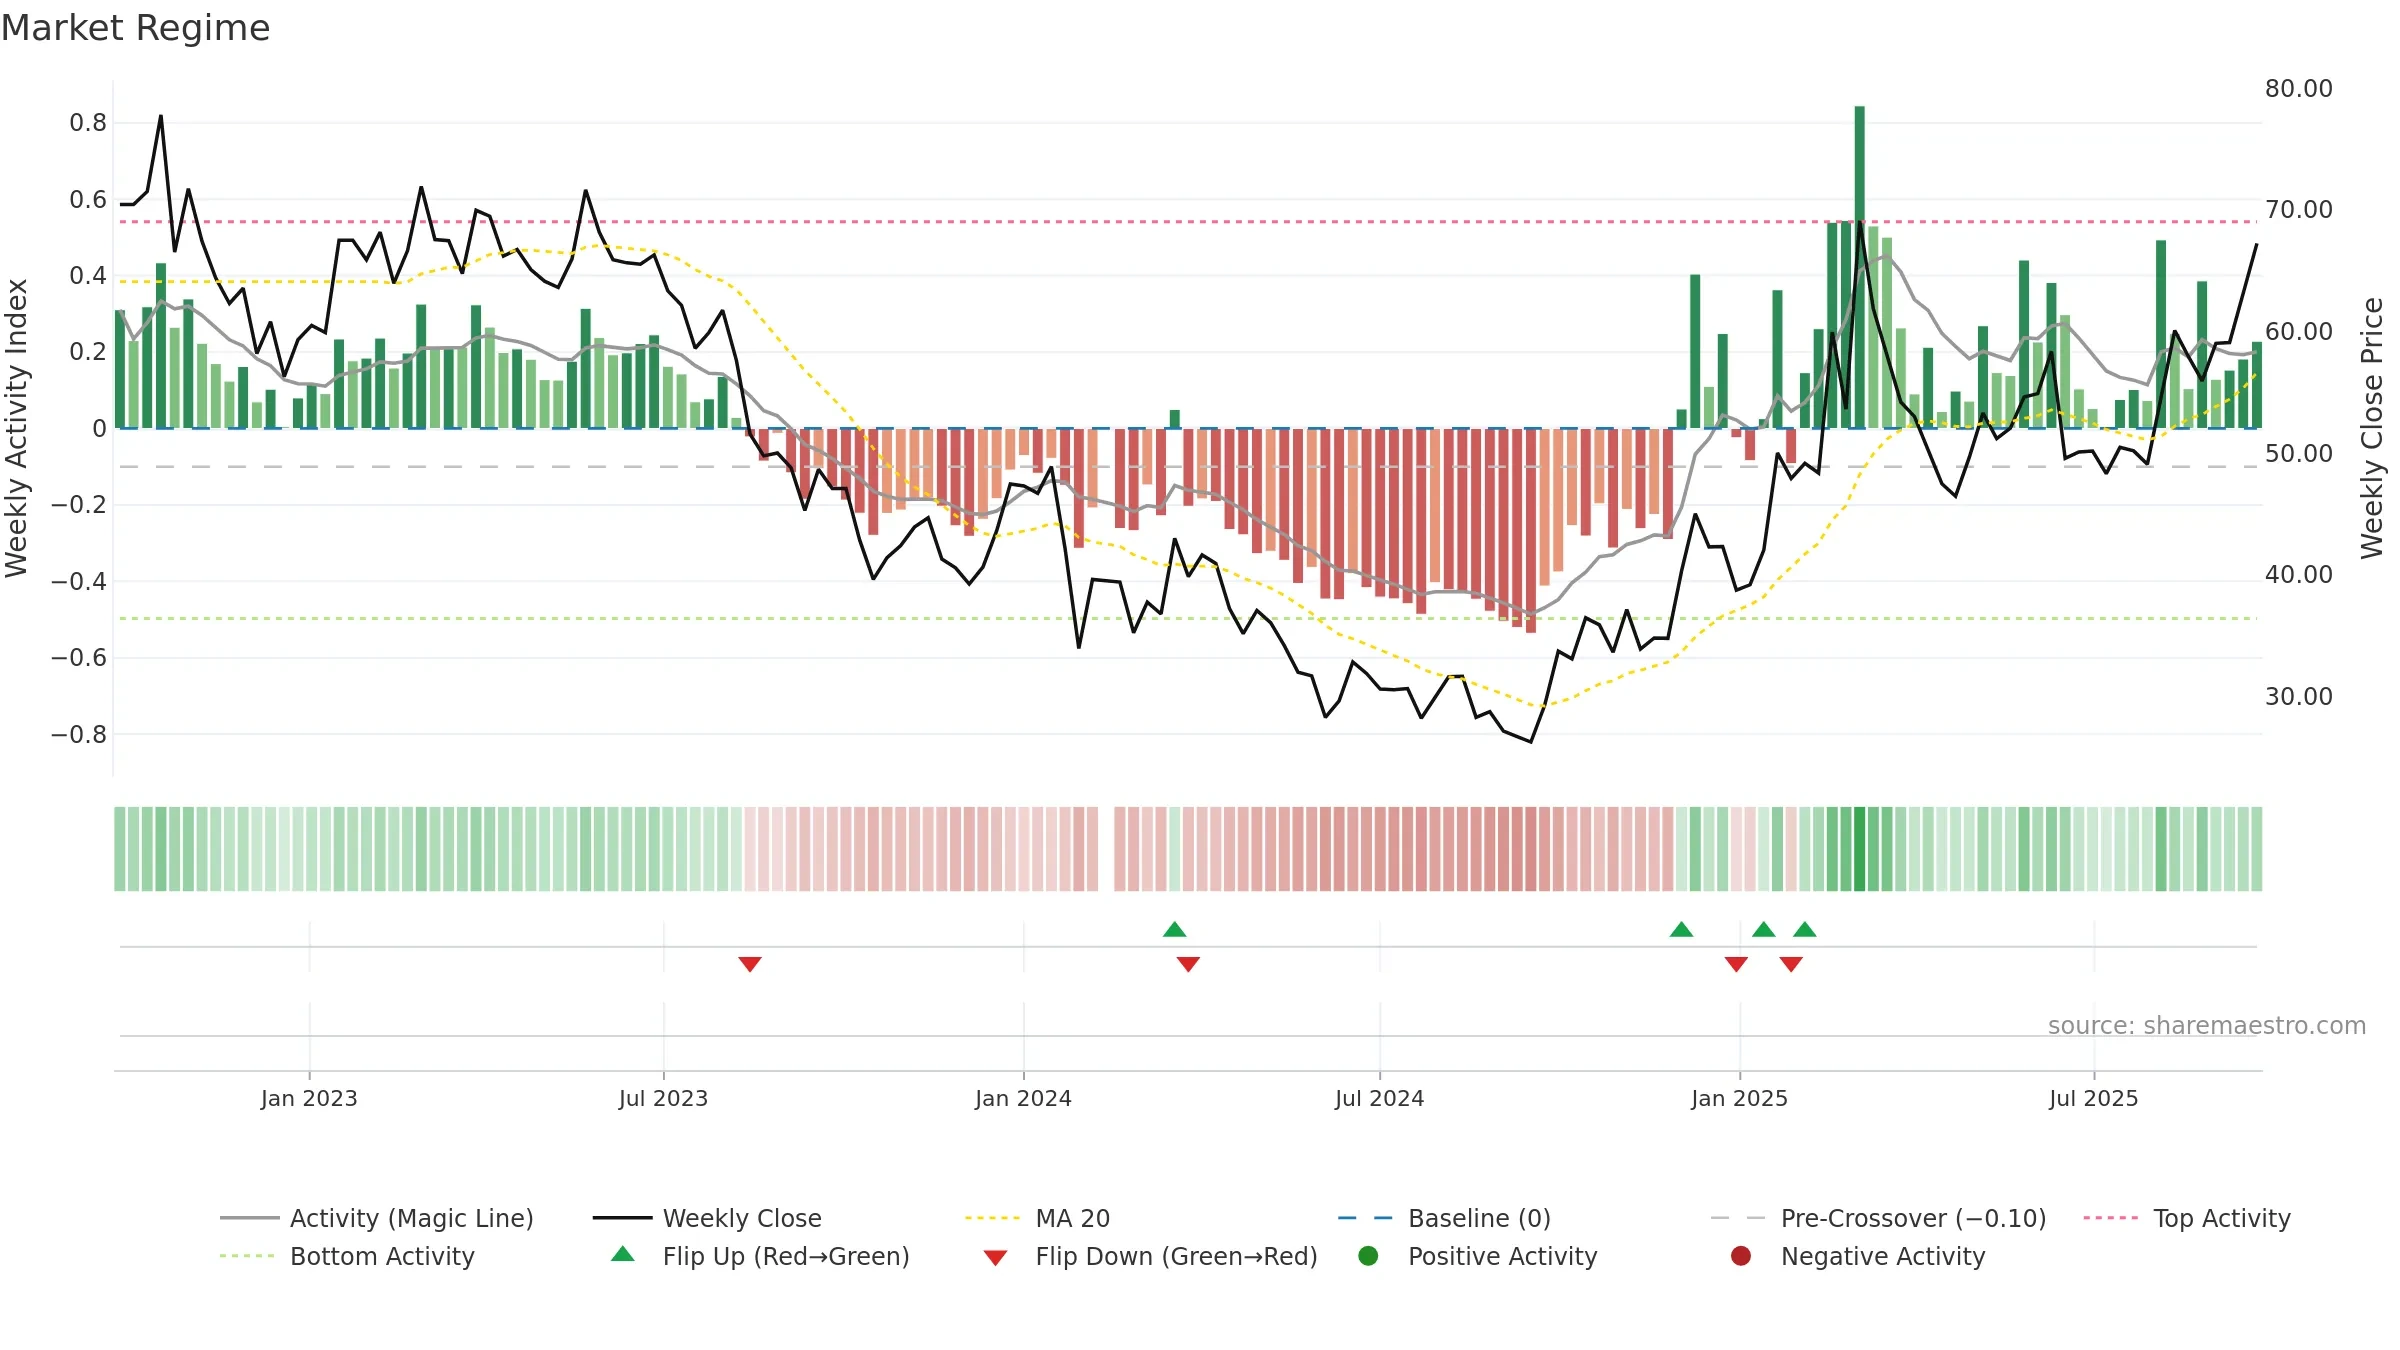Click the Baseline (0) legend entry
This screenshot has width=2400, height=1350.
coord(1444,1218)
